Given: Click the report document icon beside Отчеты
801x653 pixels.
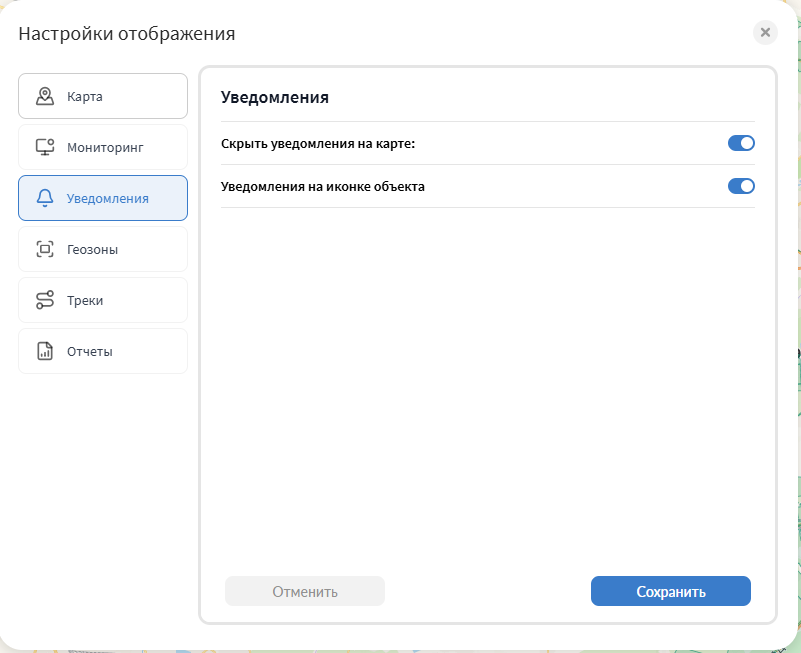Looking at the screenshot, I should [45, 352].
